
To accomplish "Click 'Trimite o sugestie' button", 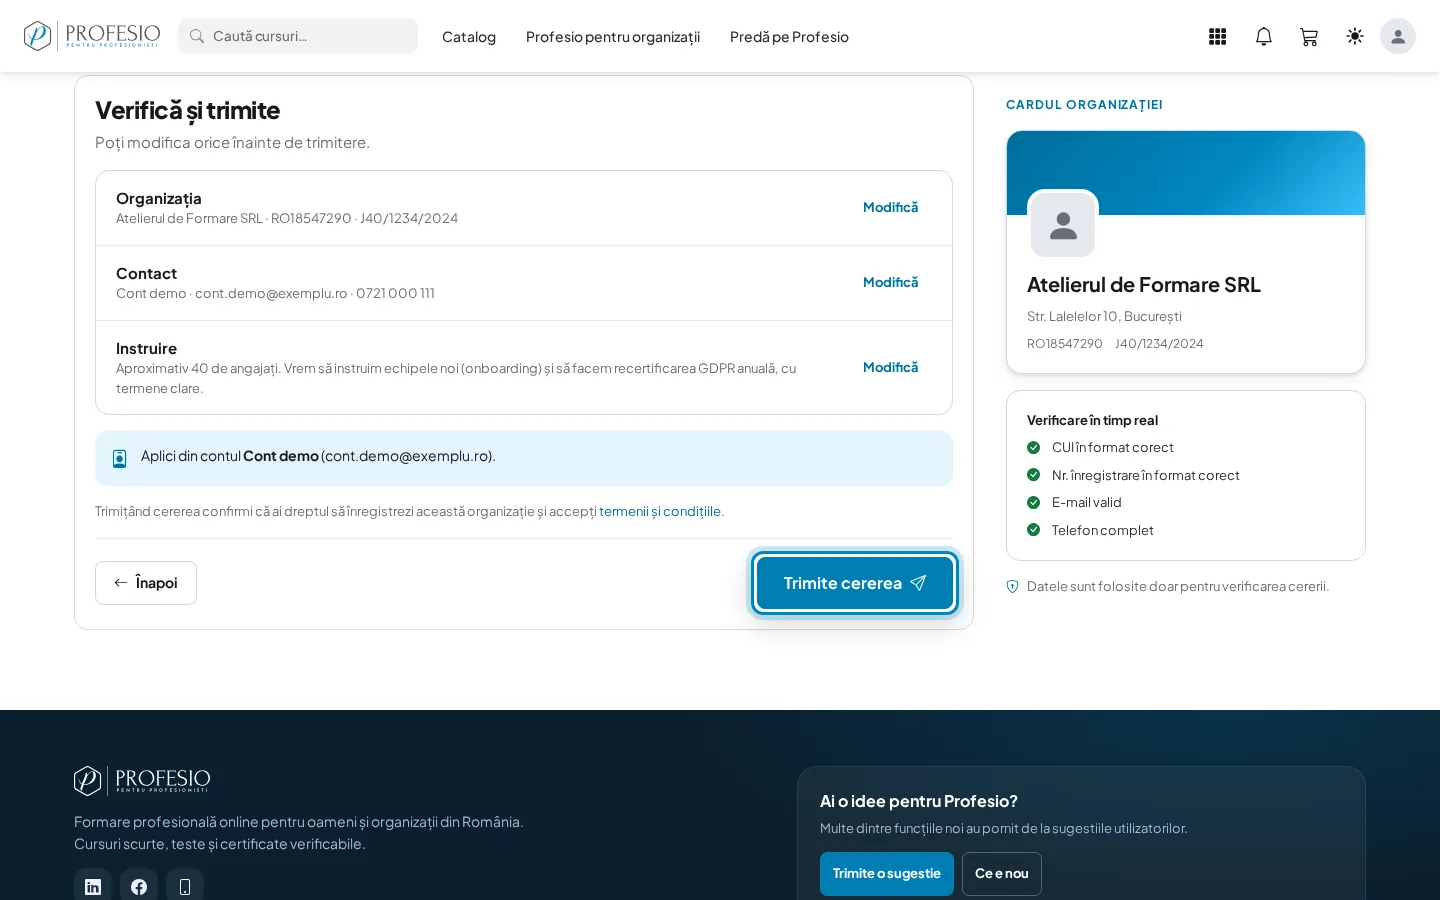I will [x=887, y=874].
